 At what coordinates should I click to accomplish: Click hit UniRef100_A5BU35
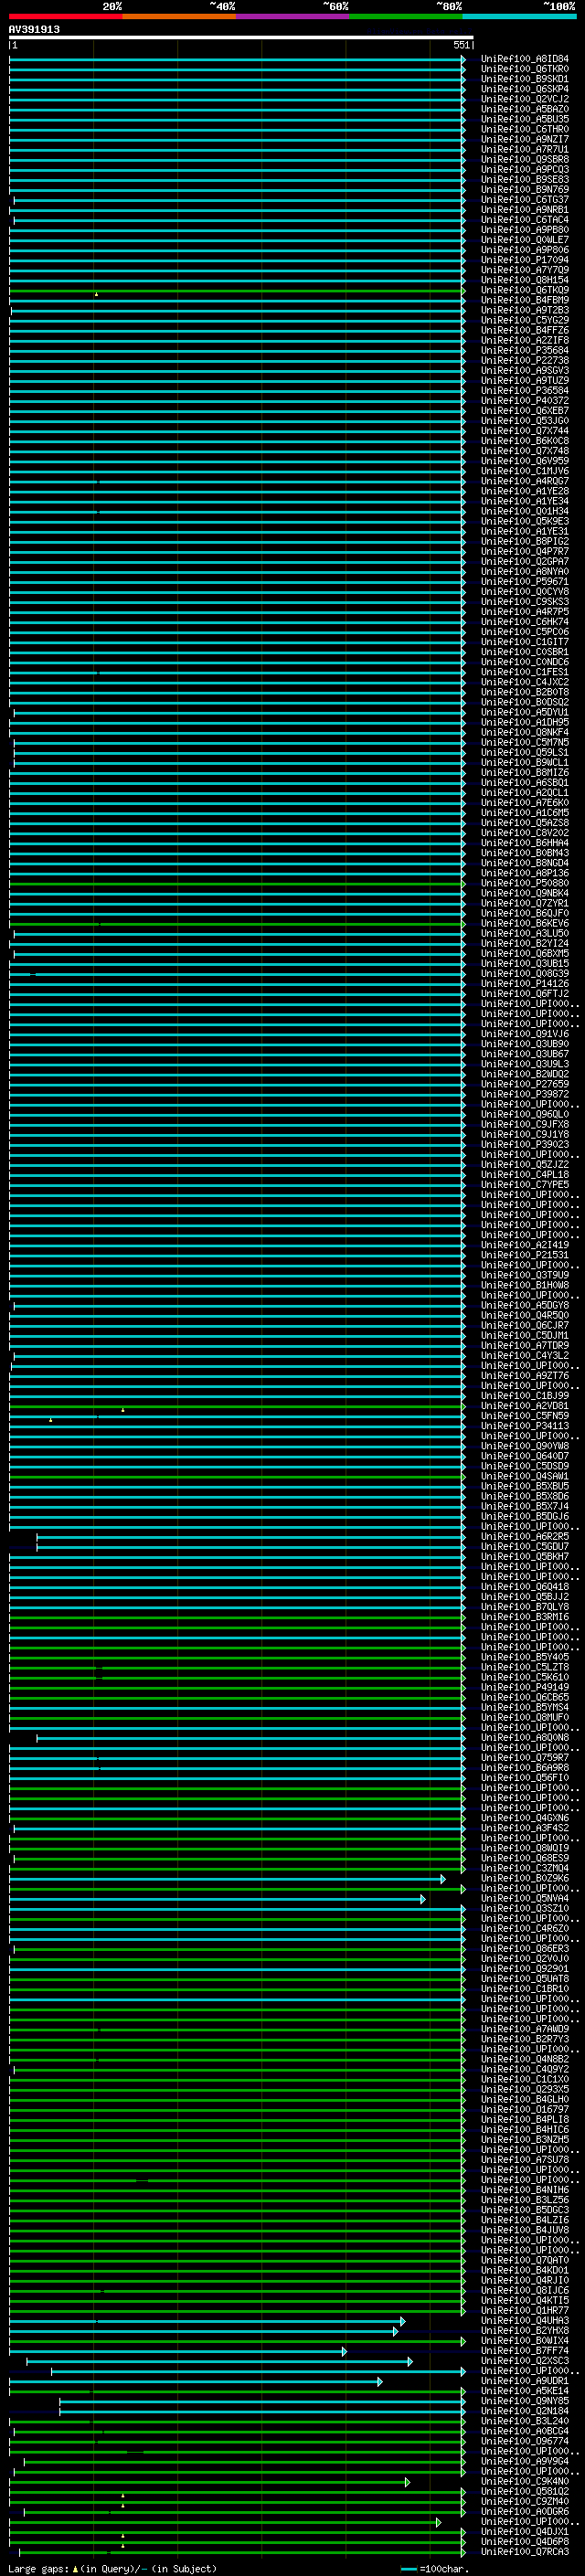[524, 119]
